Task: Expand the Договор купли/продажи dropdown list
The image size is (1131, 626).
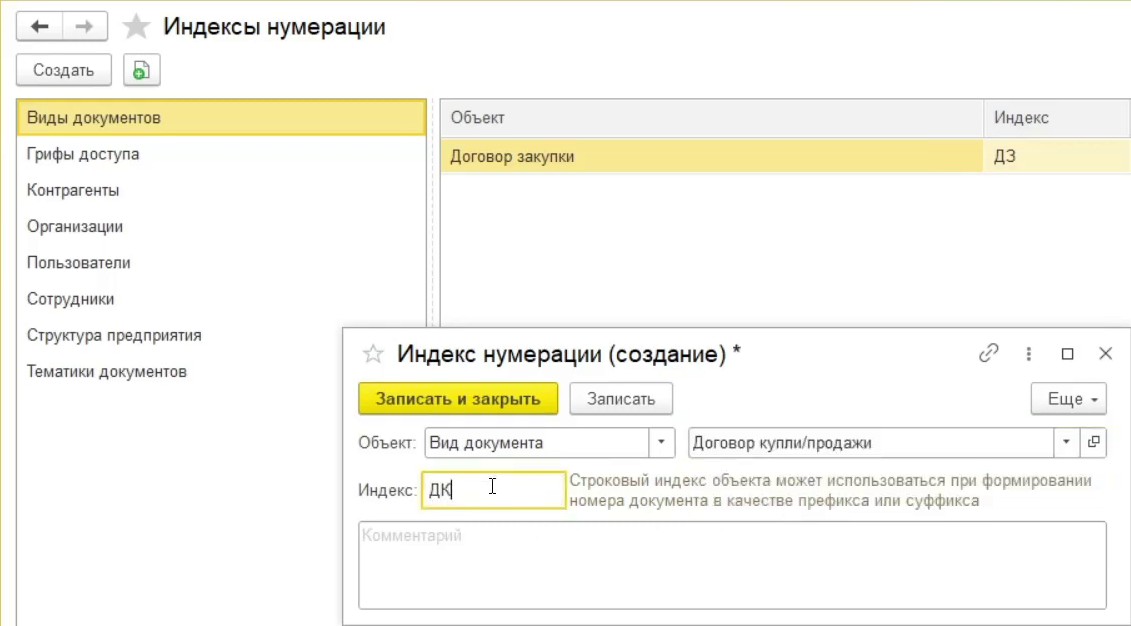Action: [1066, 442]
